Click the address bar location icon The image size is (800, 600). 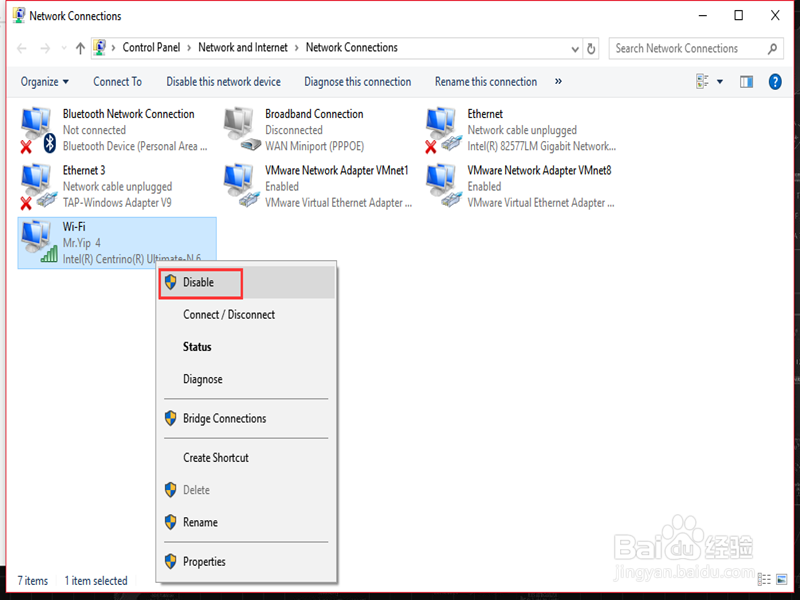coord(100,48)
